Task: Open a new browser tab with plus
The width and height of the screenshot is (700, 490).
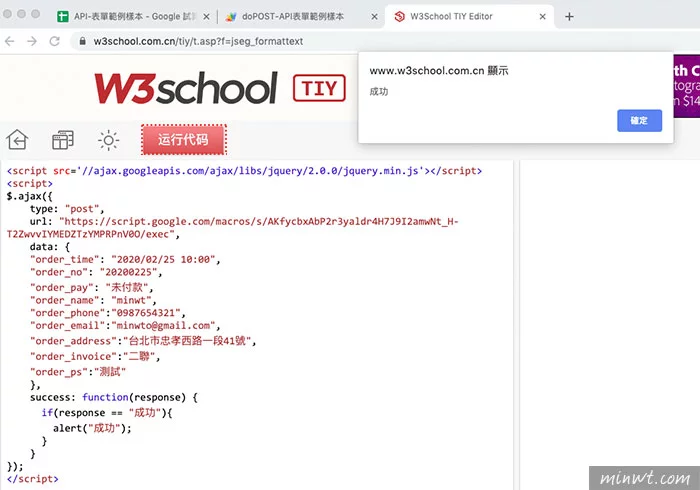Action: 569,17
